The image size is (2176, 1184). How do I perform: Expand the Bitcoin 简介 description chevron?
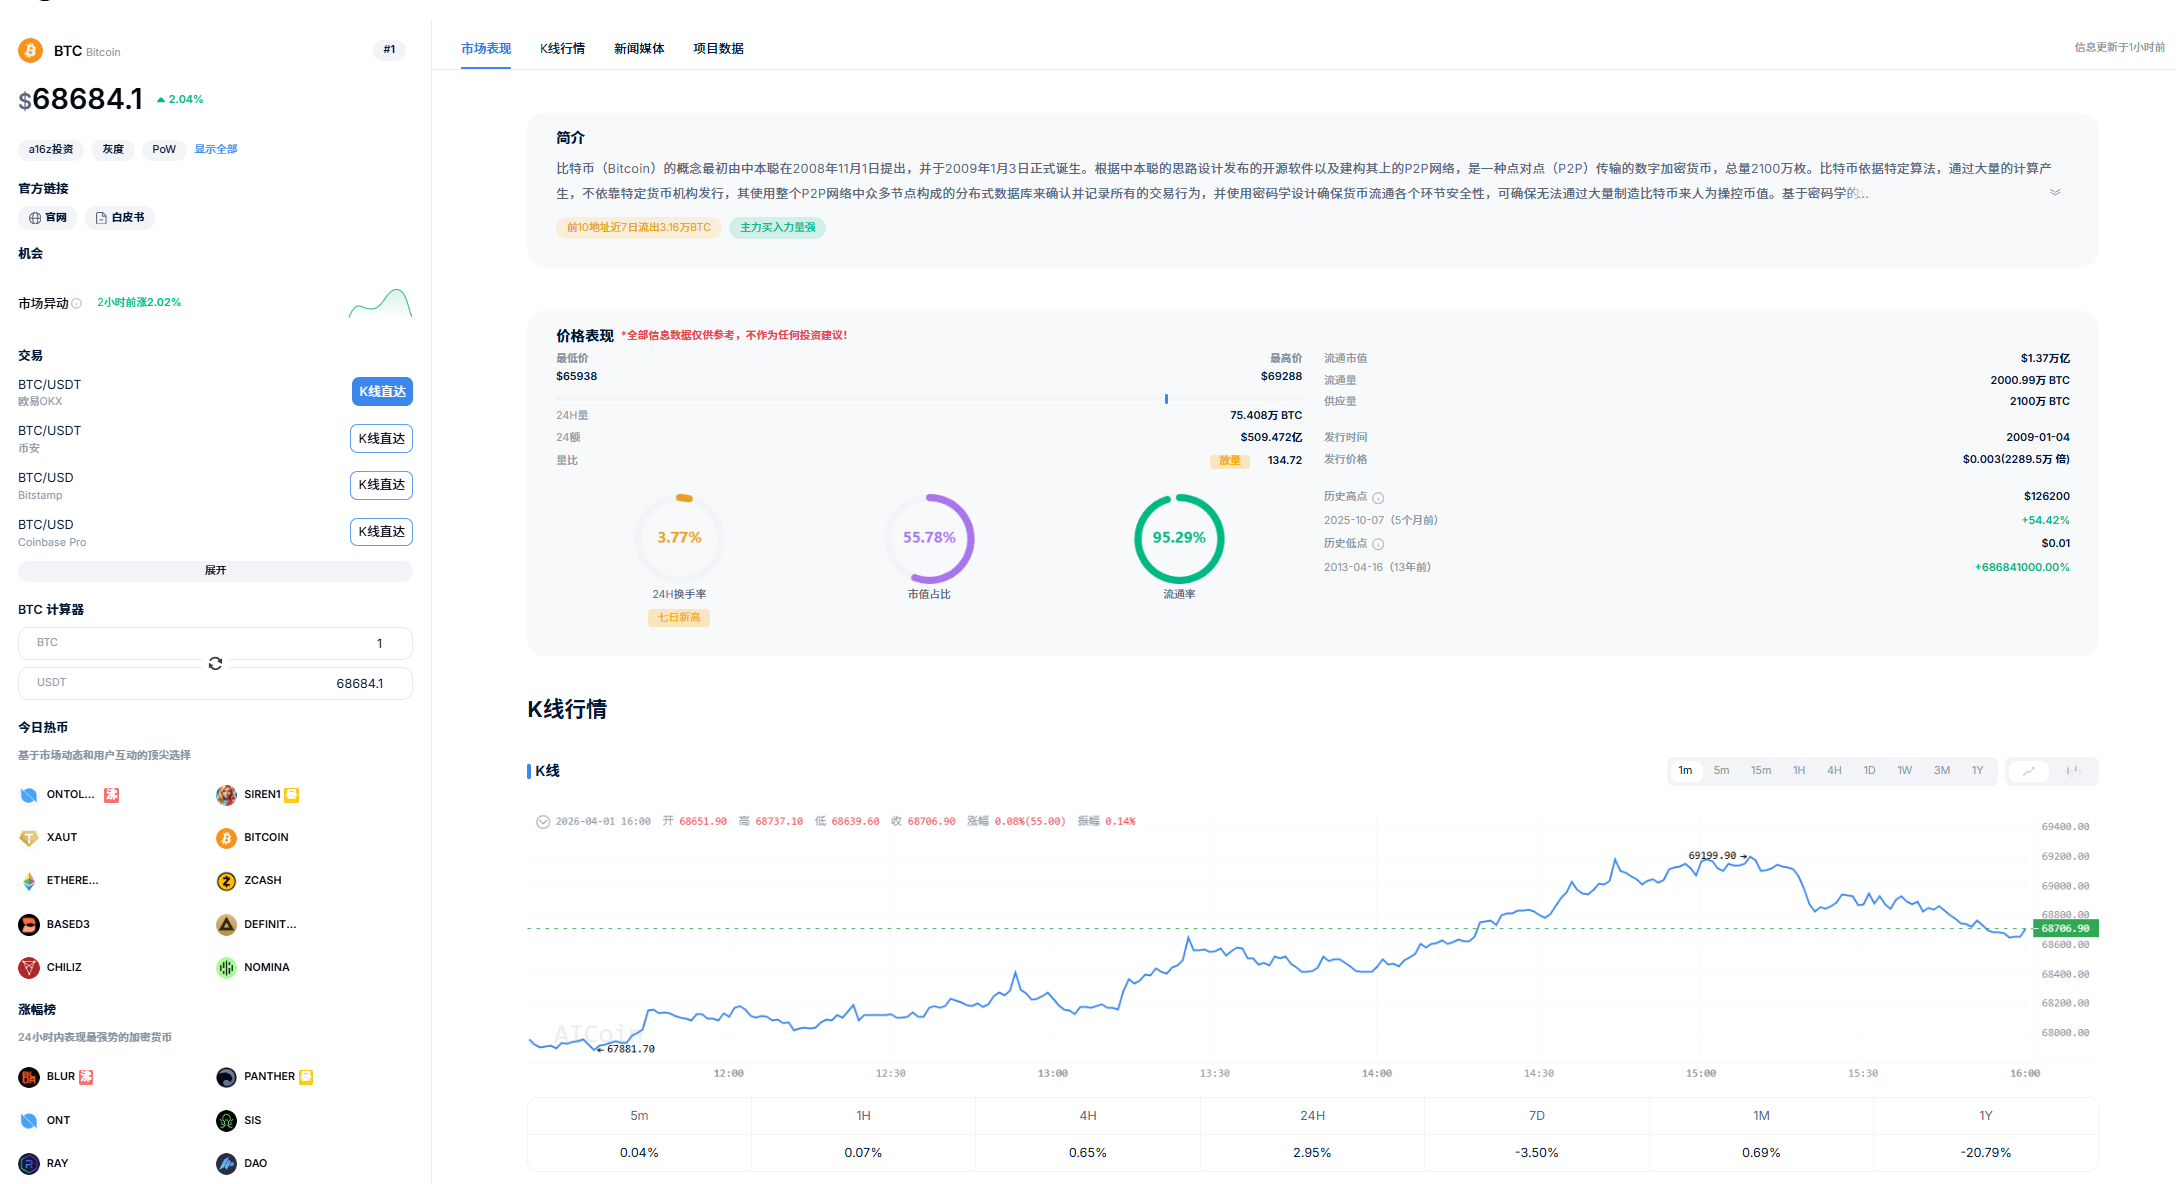2056,191
